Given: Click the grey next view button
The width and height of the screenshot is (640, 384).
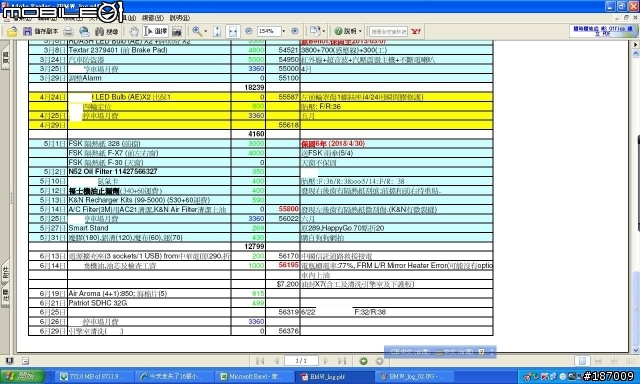Looking at the screenshot, I should pos(379,361).
